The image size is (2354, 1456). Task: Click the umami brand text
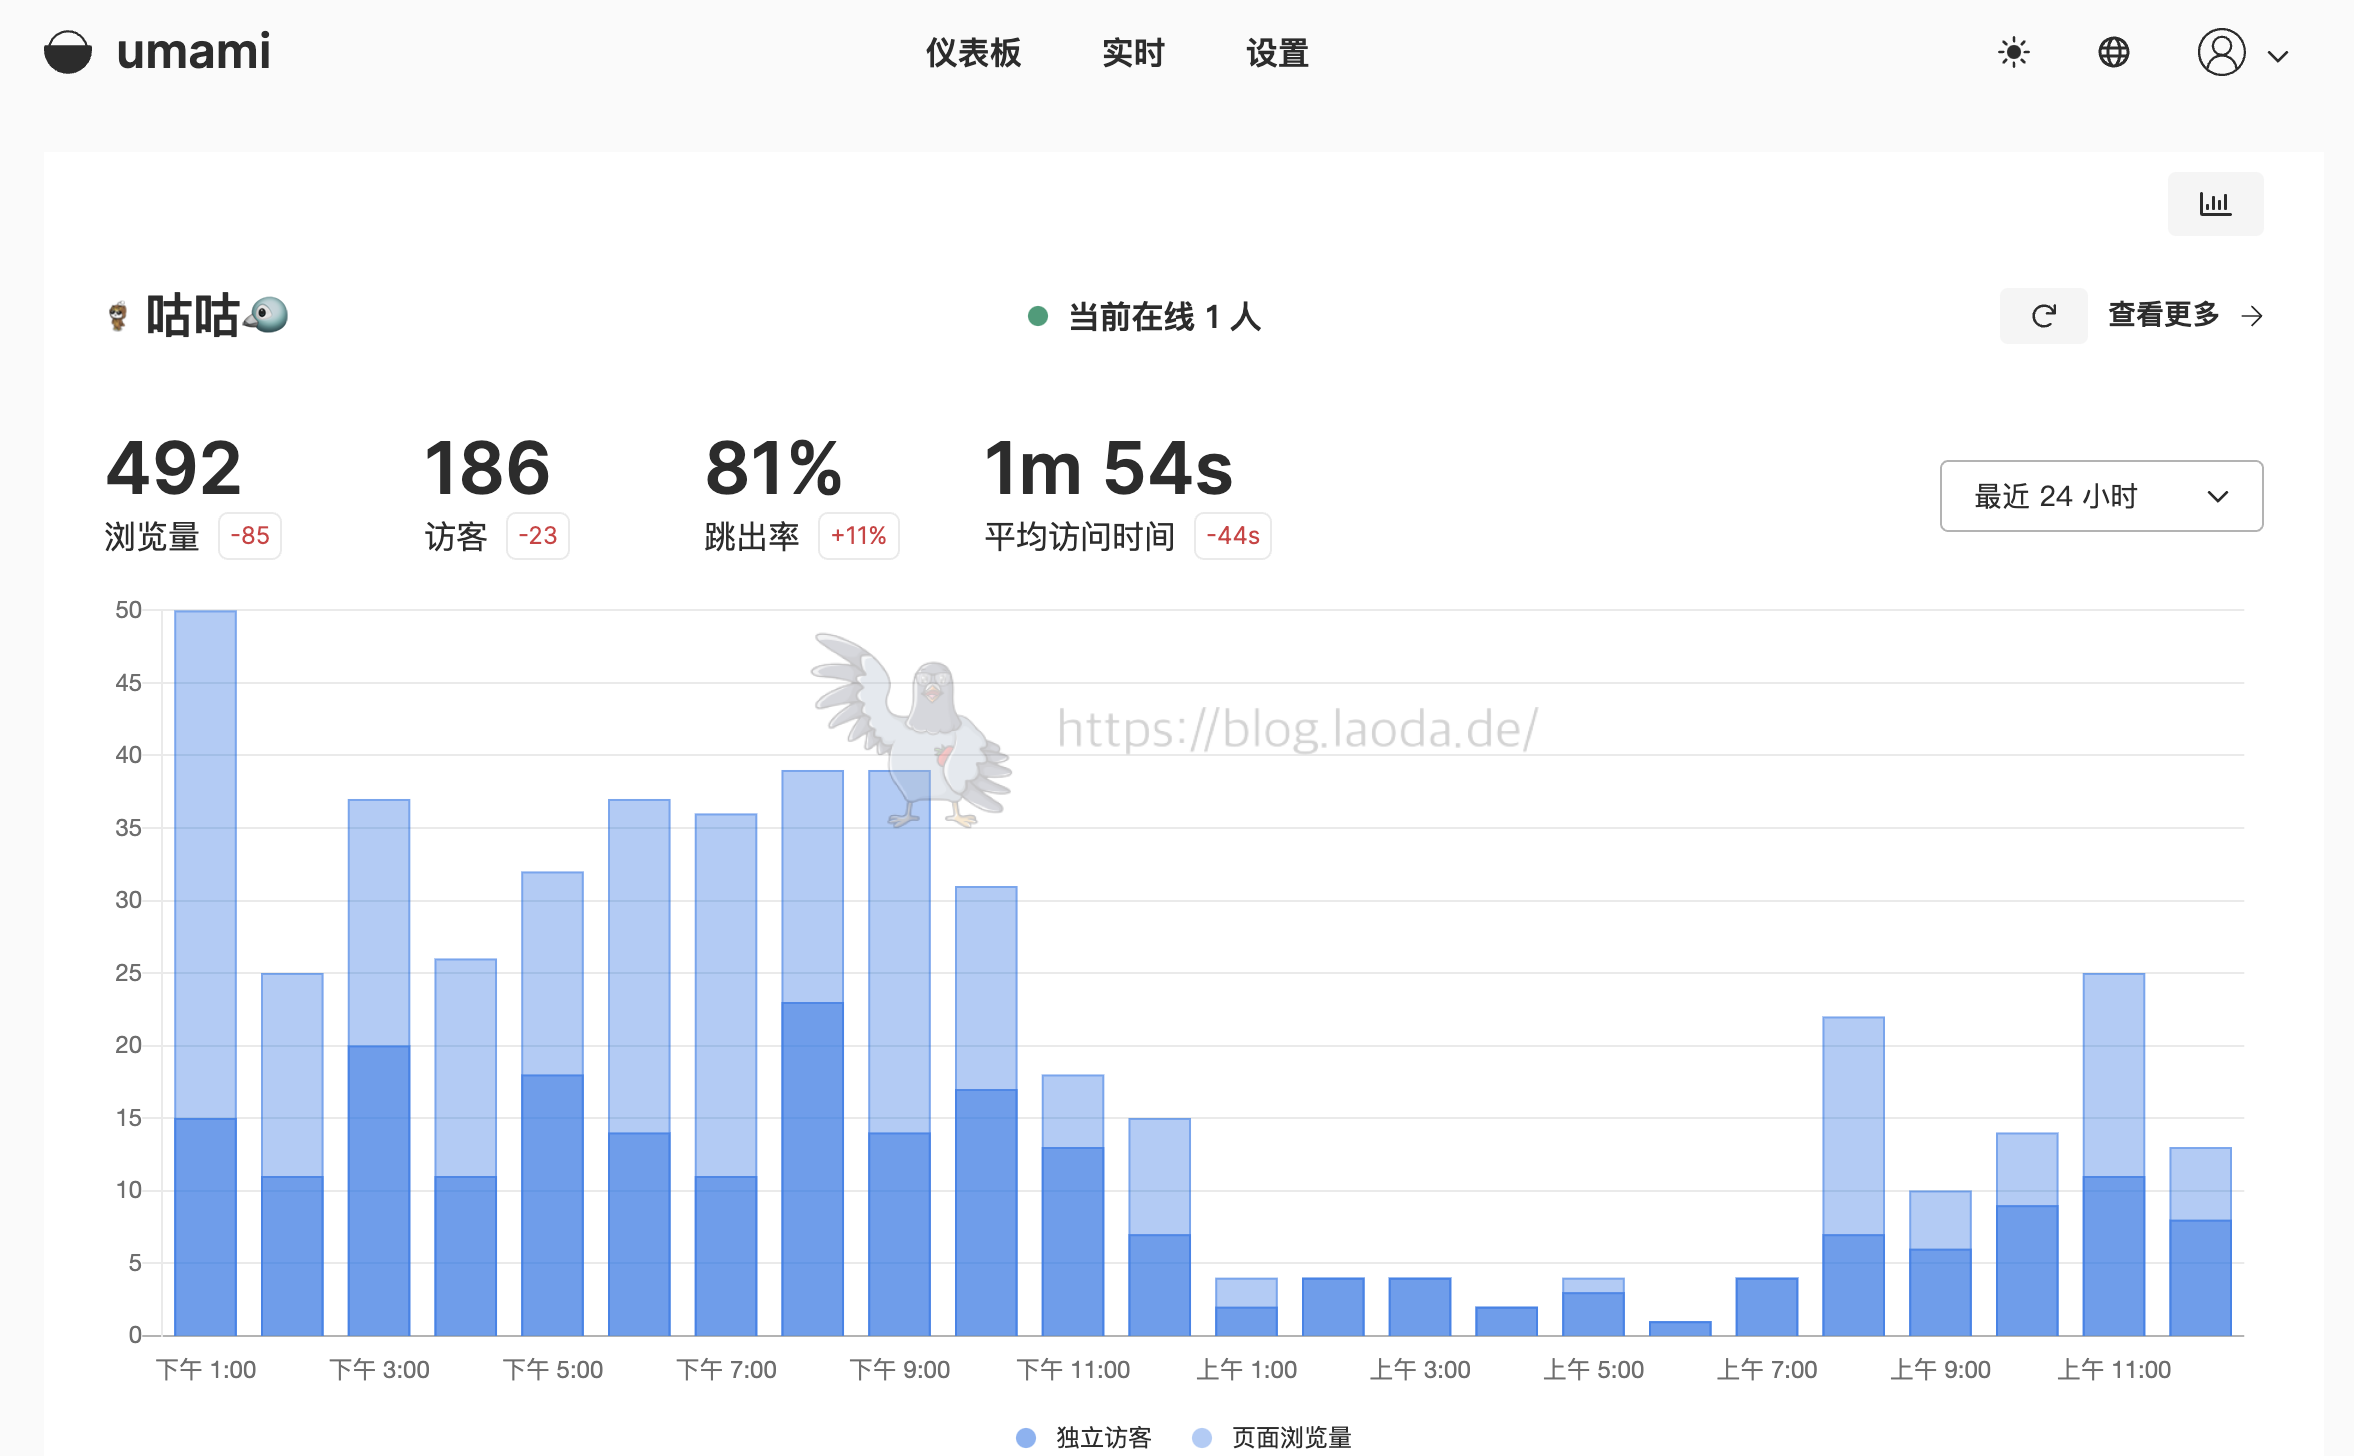point(193,52)
